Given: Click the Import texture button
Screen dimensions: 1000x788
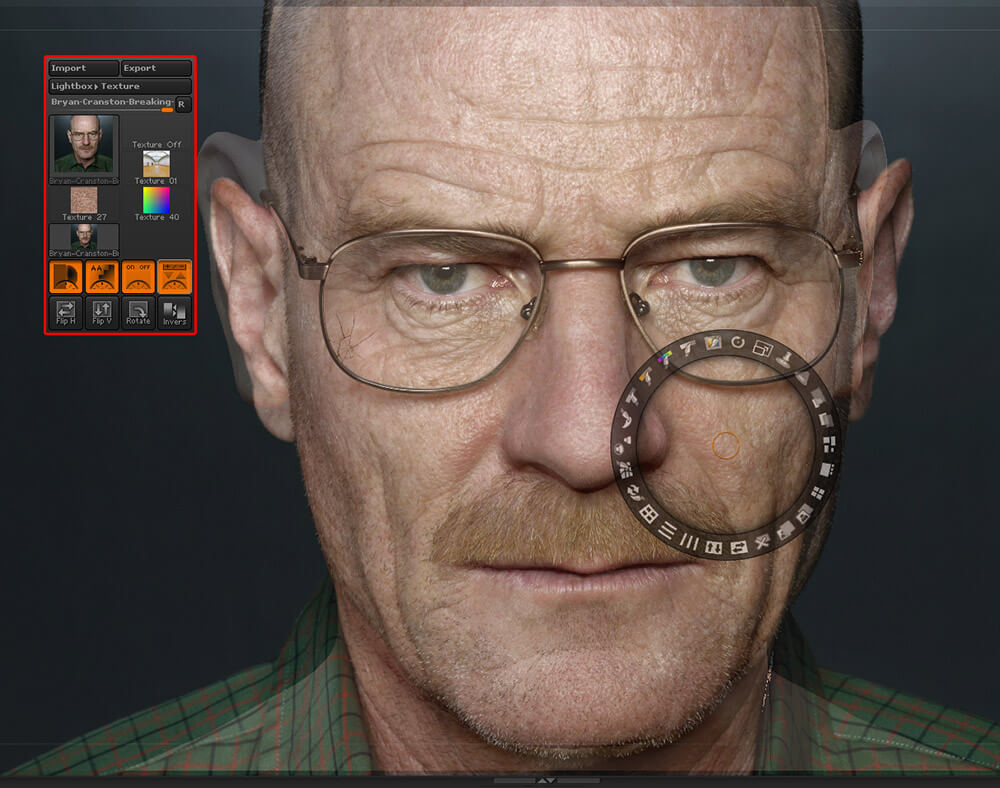Looking at the screenshot, I should [84, 68].
